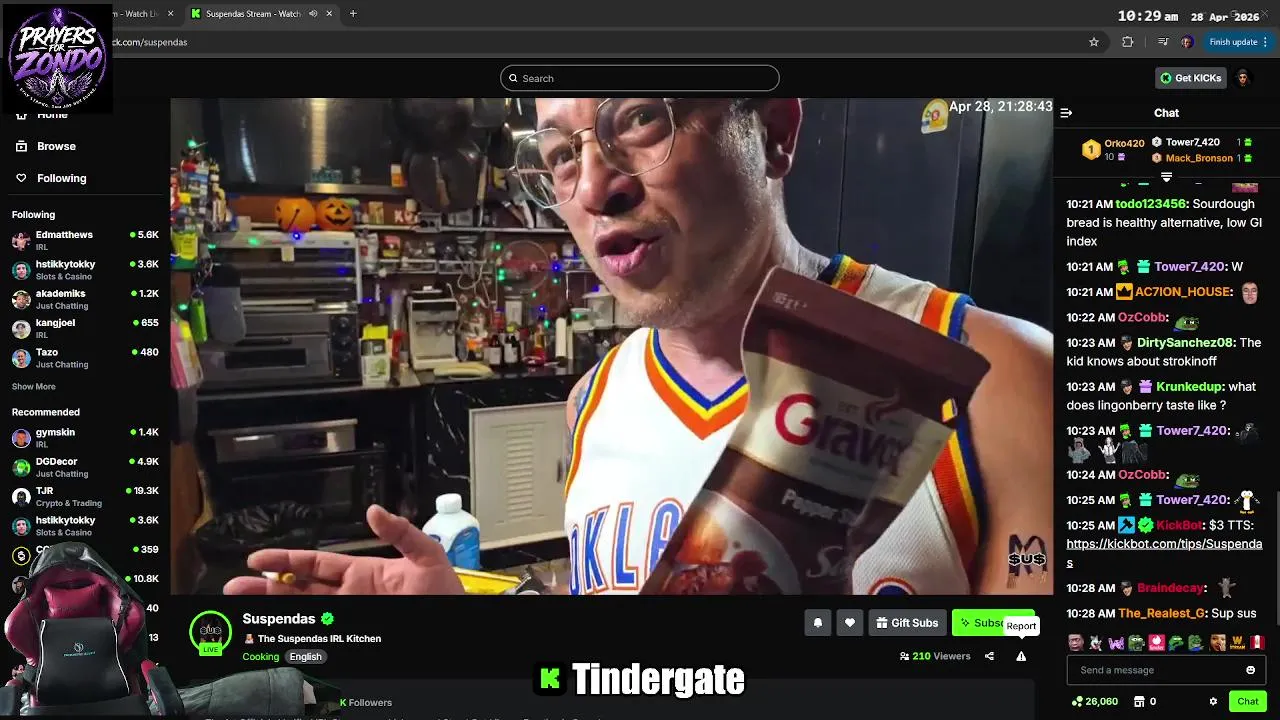1280x720 pixels.
Task: Open Following in the sidebar
Action: point(61,178)
